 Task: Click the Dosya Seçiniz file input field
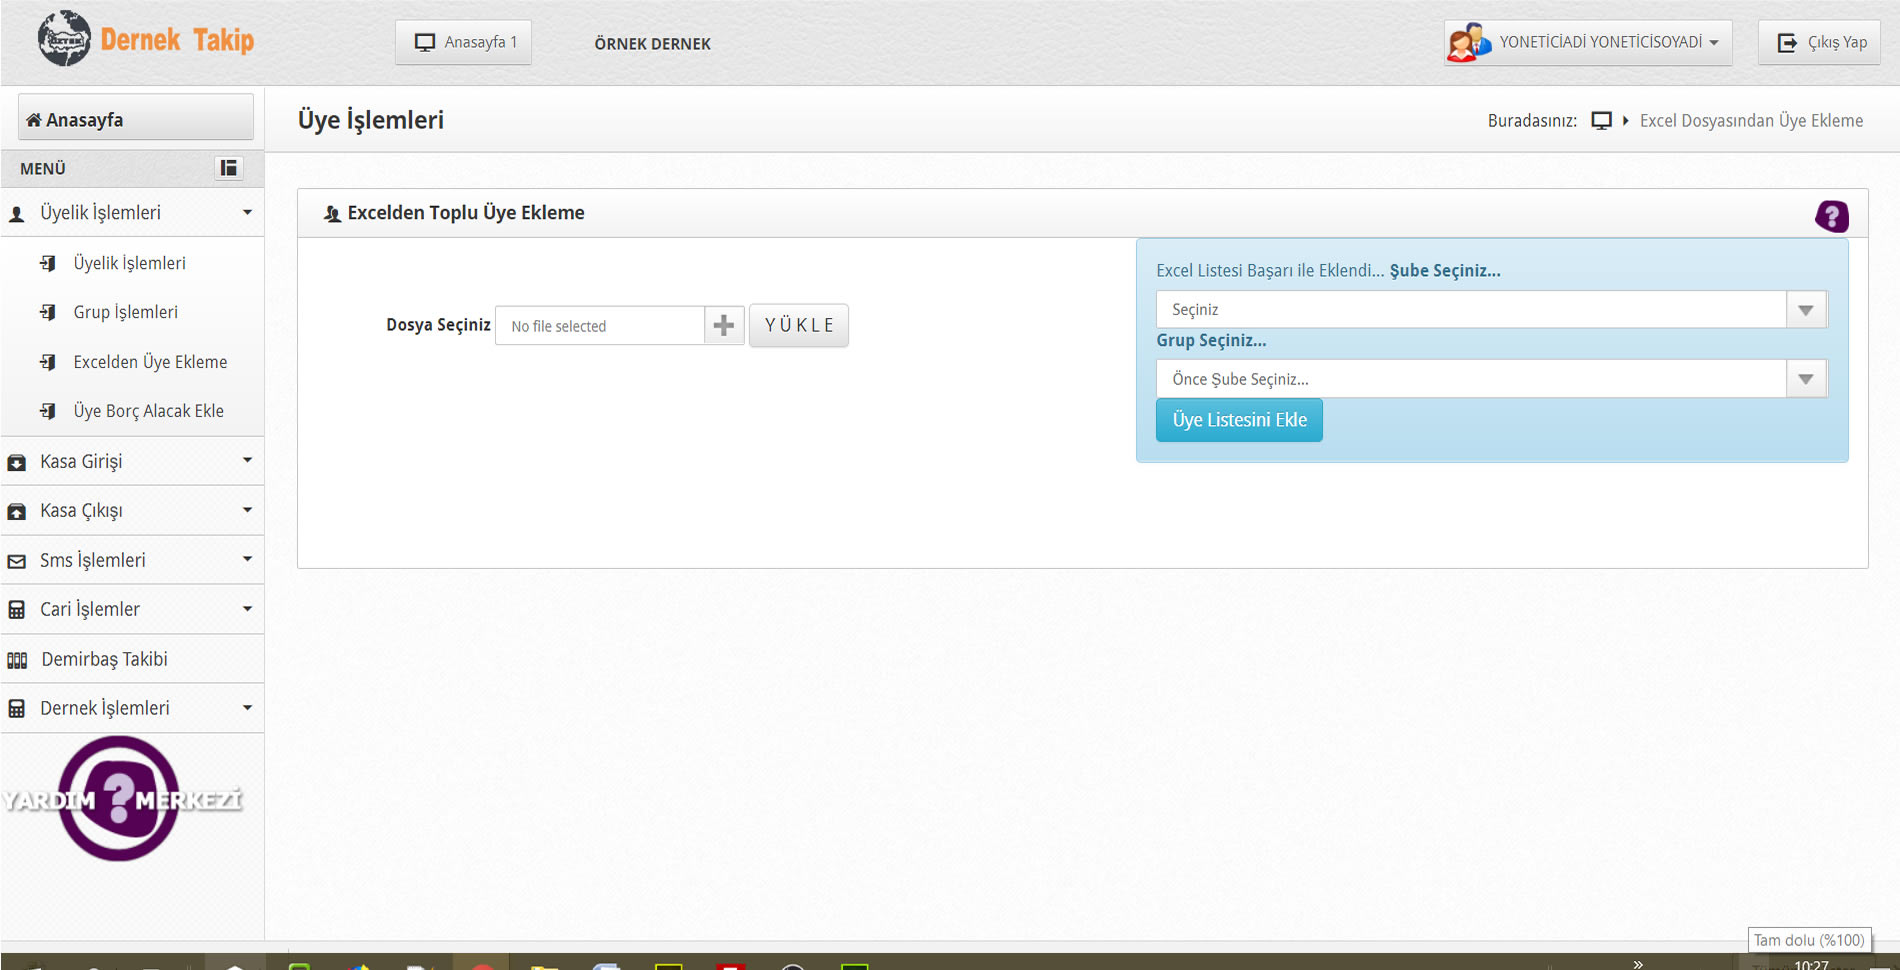(600, 326)
